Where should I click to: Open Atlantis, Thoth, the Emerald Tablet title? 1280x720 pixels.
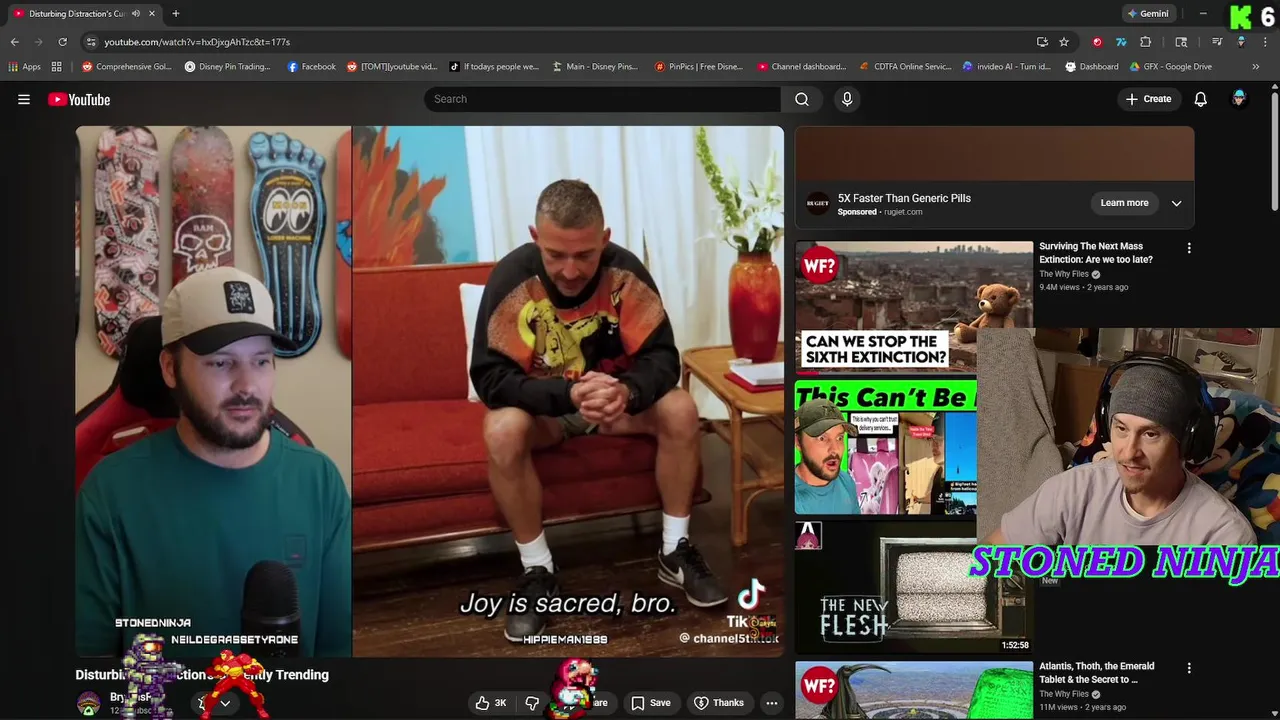1096,673
